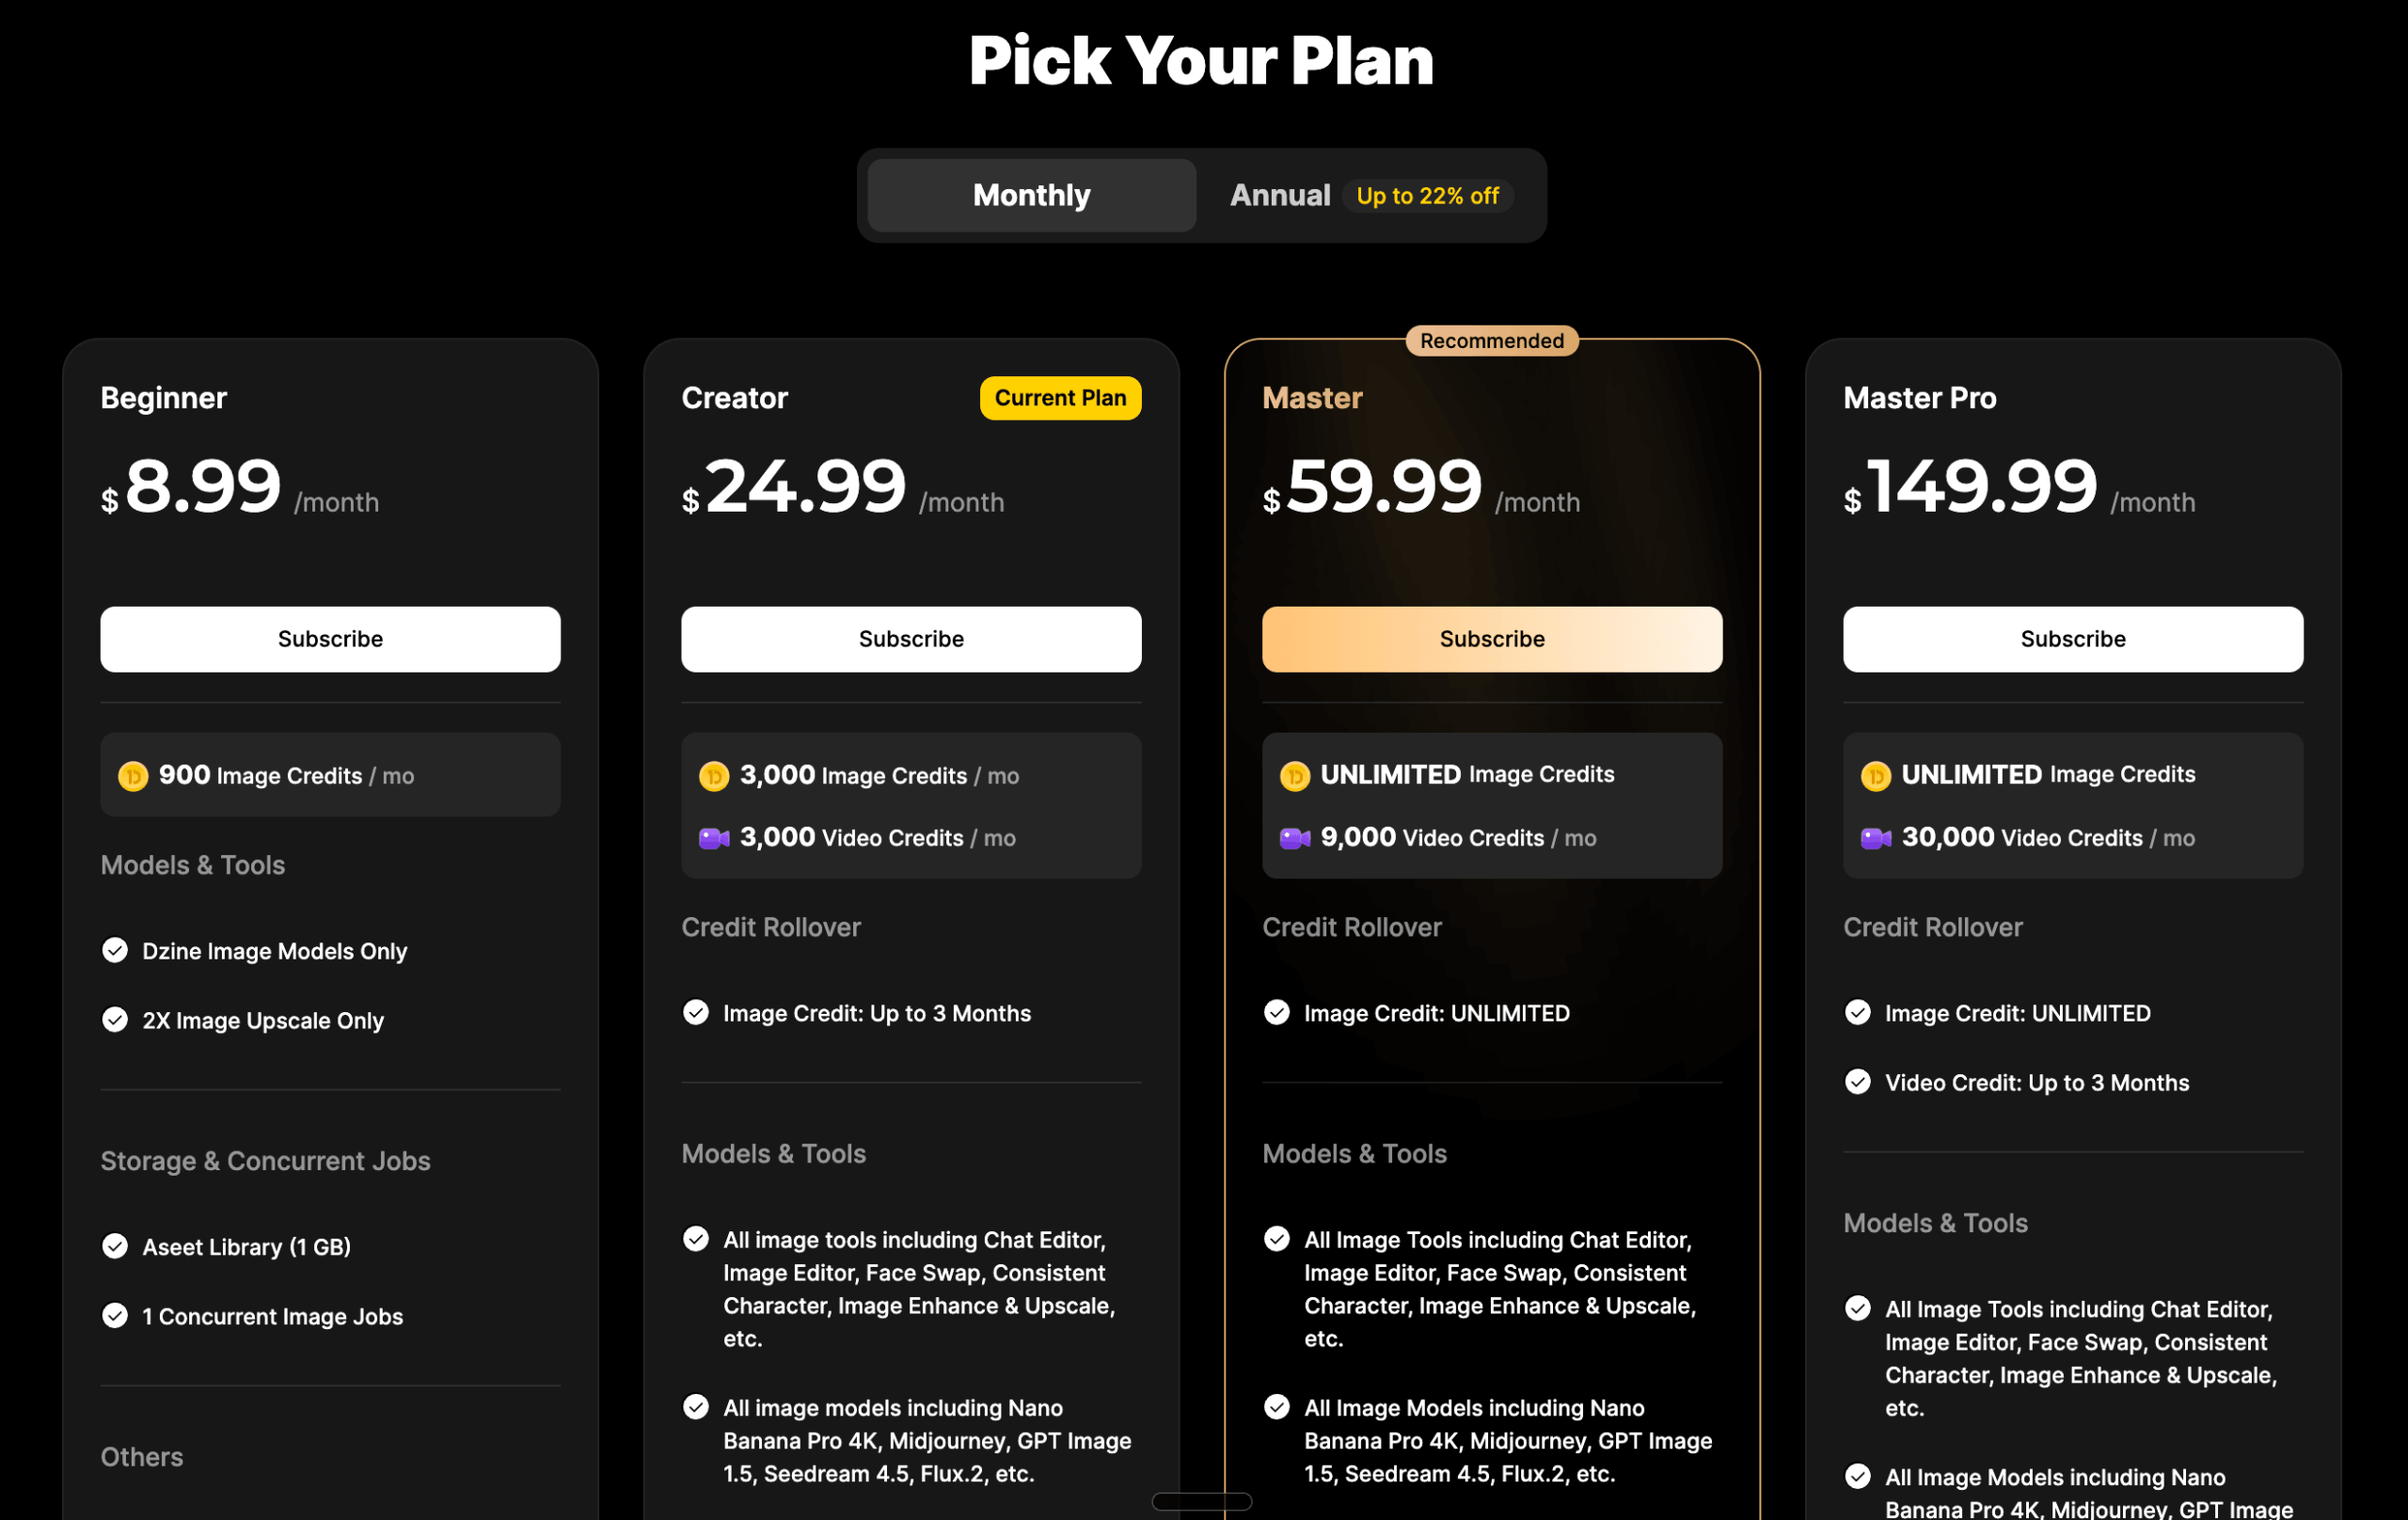Subscribe to the recommended Master plan
Screen dimensions: 2408x1520
coord(1491,639)
